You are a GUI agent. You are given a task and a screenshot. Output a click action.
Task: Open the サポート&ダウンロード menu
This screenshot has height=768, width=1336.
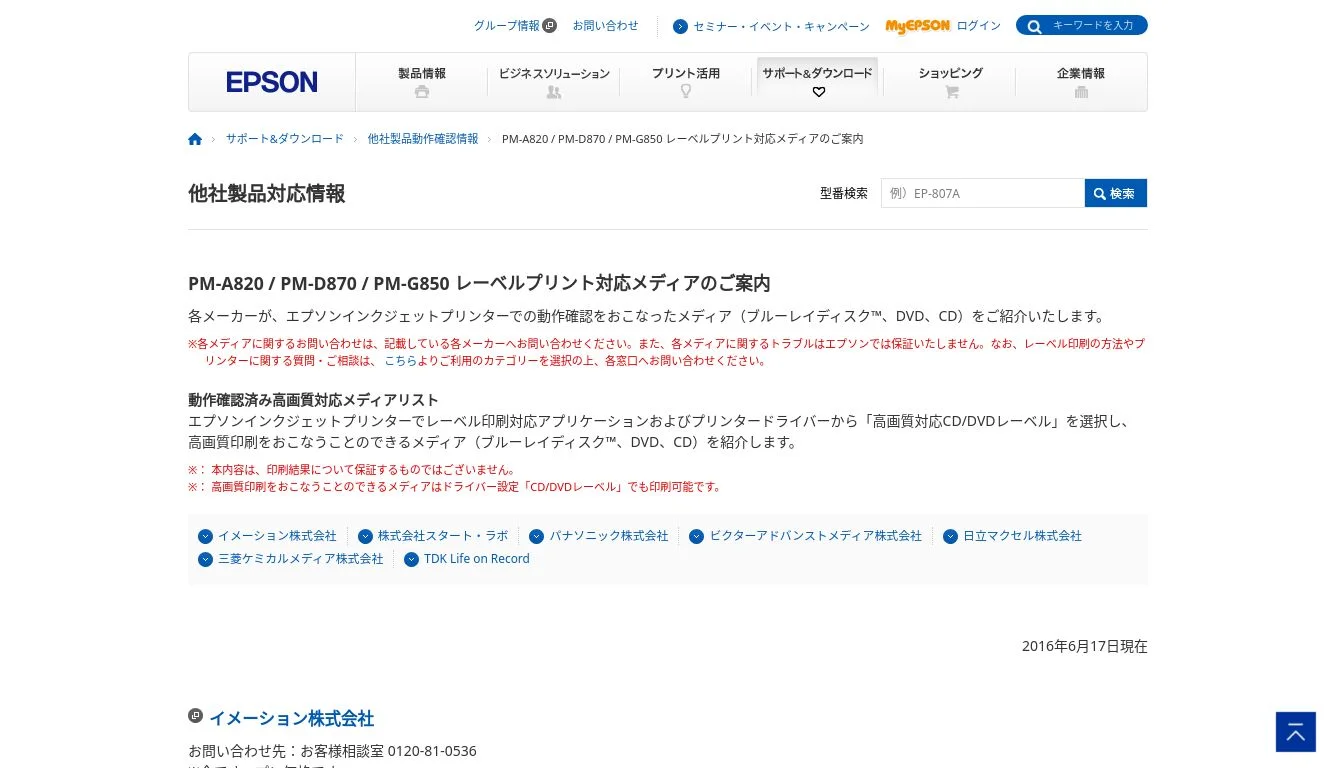pyautogui.click(x=818, y=82)
